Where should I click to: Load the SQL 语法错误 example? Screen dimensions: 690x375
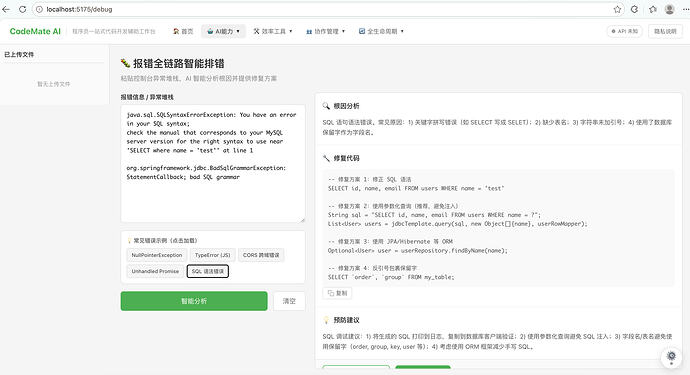[x=208, y=271]
